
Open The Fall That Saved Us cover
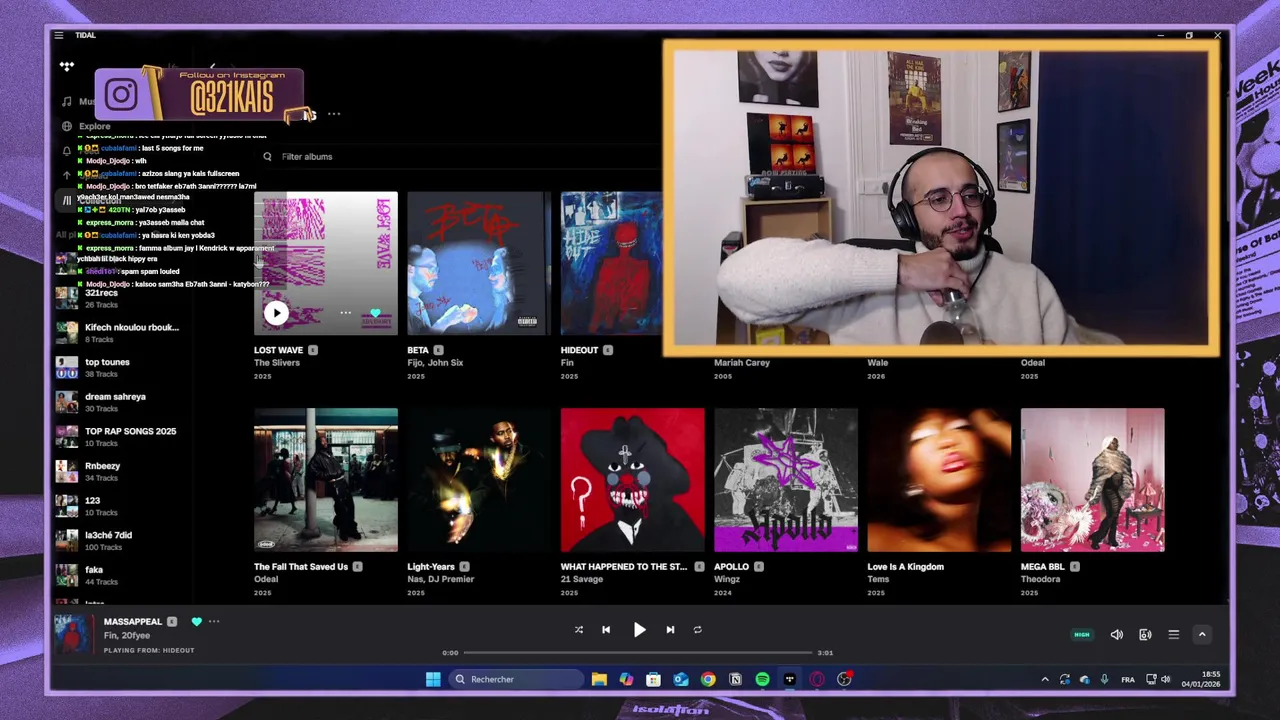[x=326, y=480]
